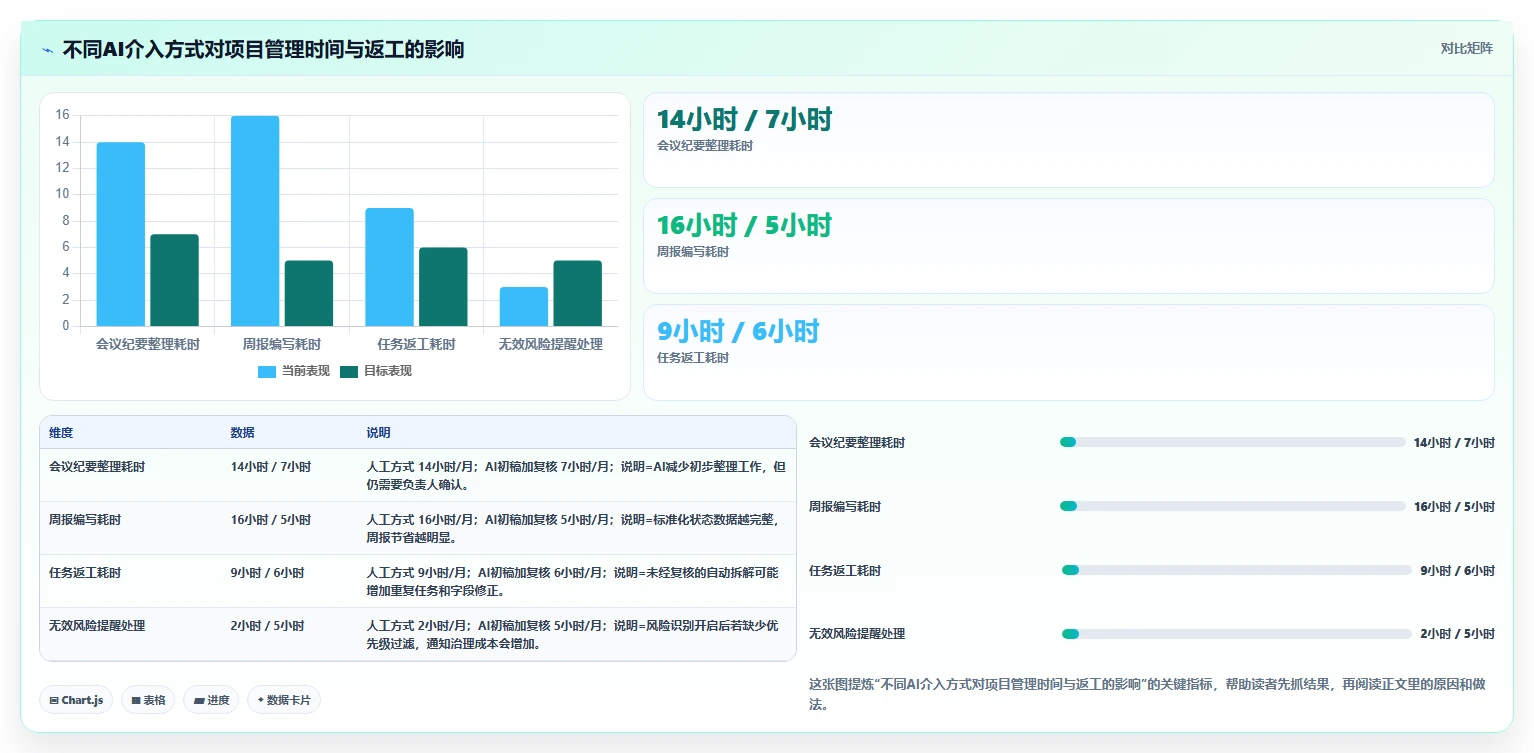The image size is (1534, 753).
Task: Click the blue 任务返工耗时 bar in chart
Action: (389, 267)
